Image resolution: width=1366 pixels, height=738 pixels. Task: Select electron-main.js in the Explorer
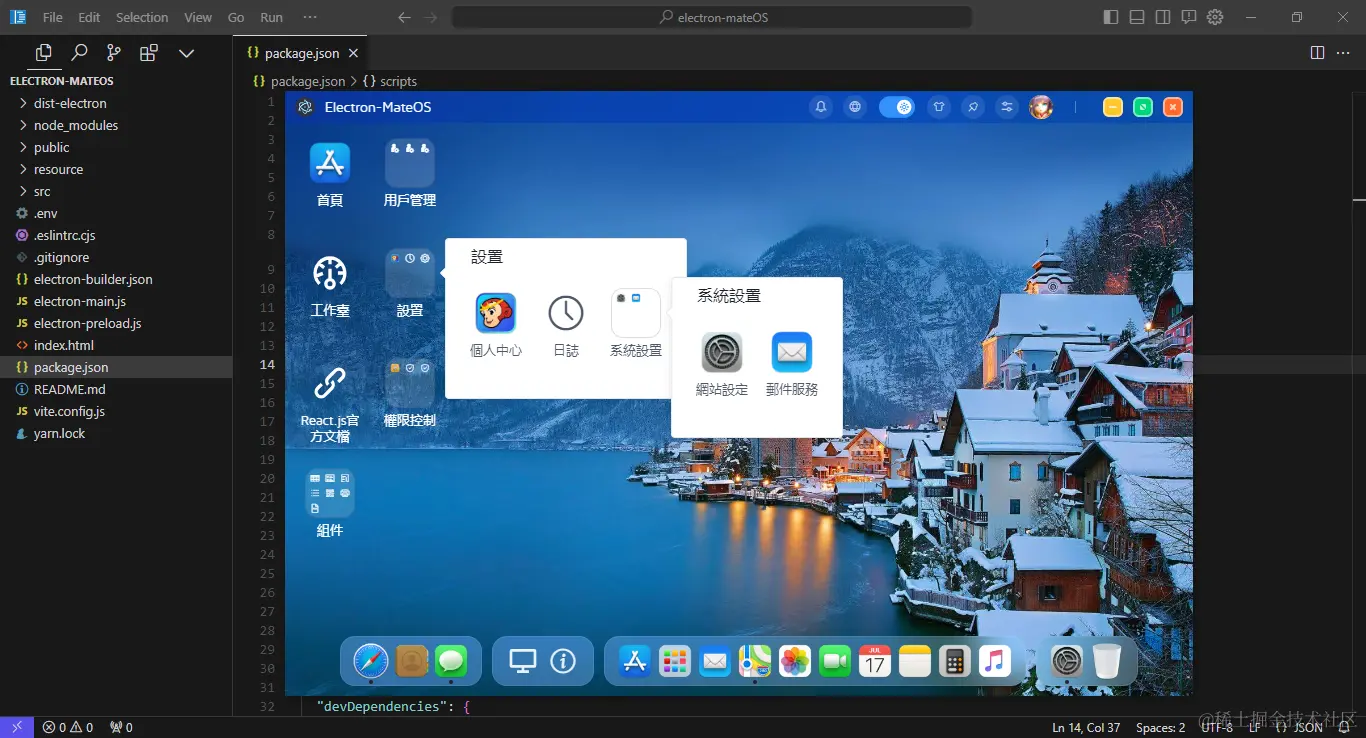pyautogui.click(x=88, y=301)
